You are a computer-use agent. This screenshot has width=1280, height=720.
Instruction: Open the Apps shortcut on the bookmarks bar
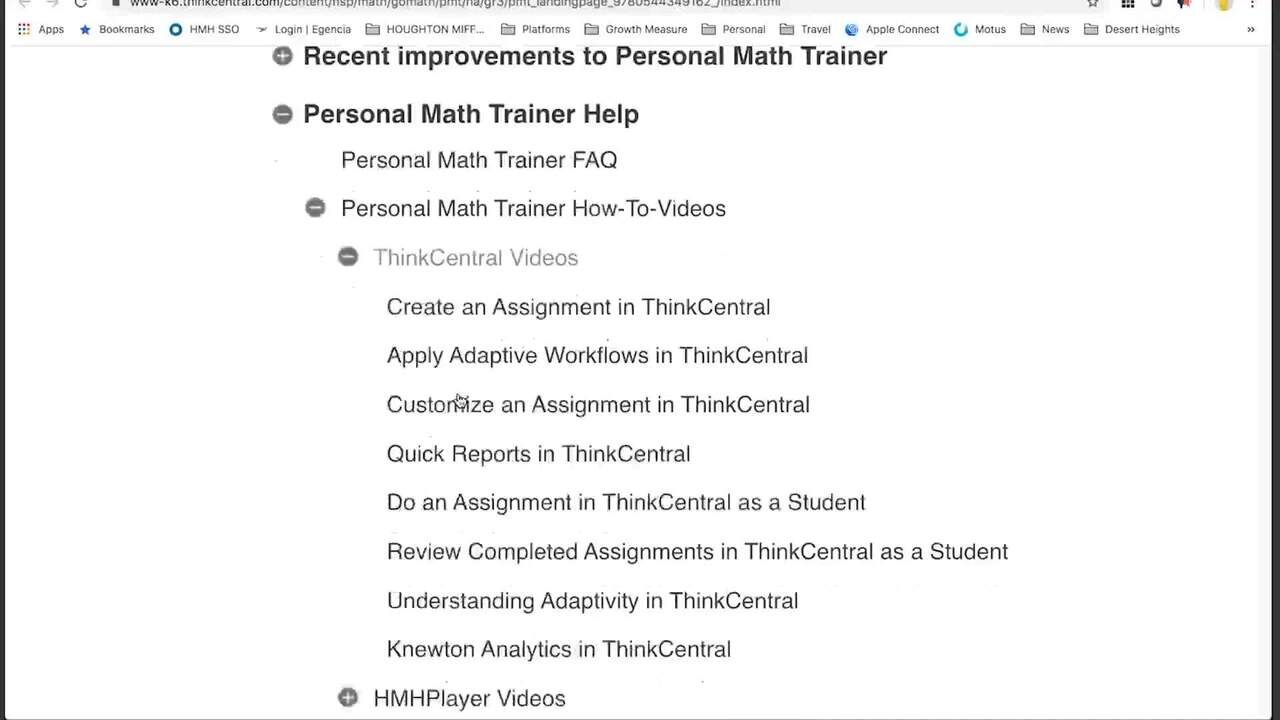tap(41, 29)
